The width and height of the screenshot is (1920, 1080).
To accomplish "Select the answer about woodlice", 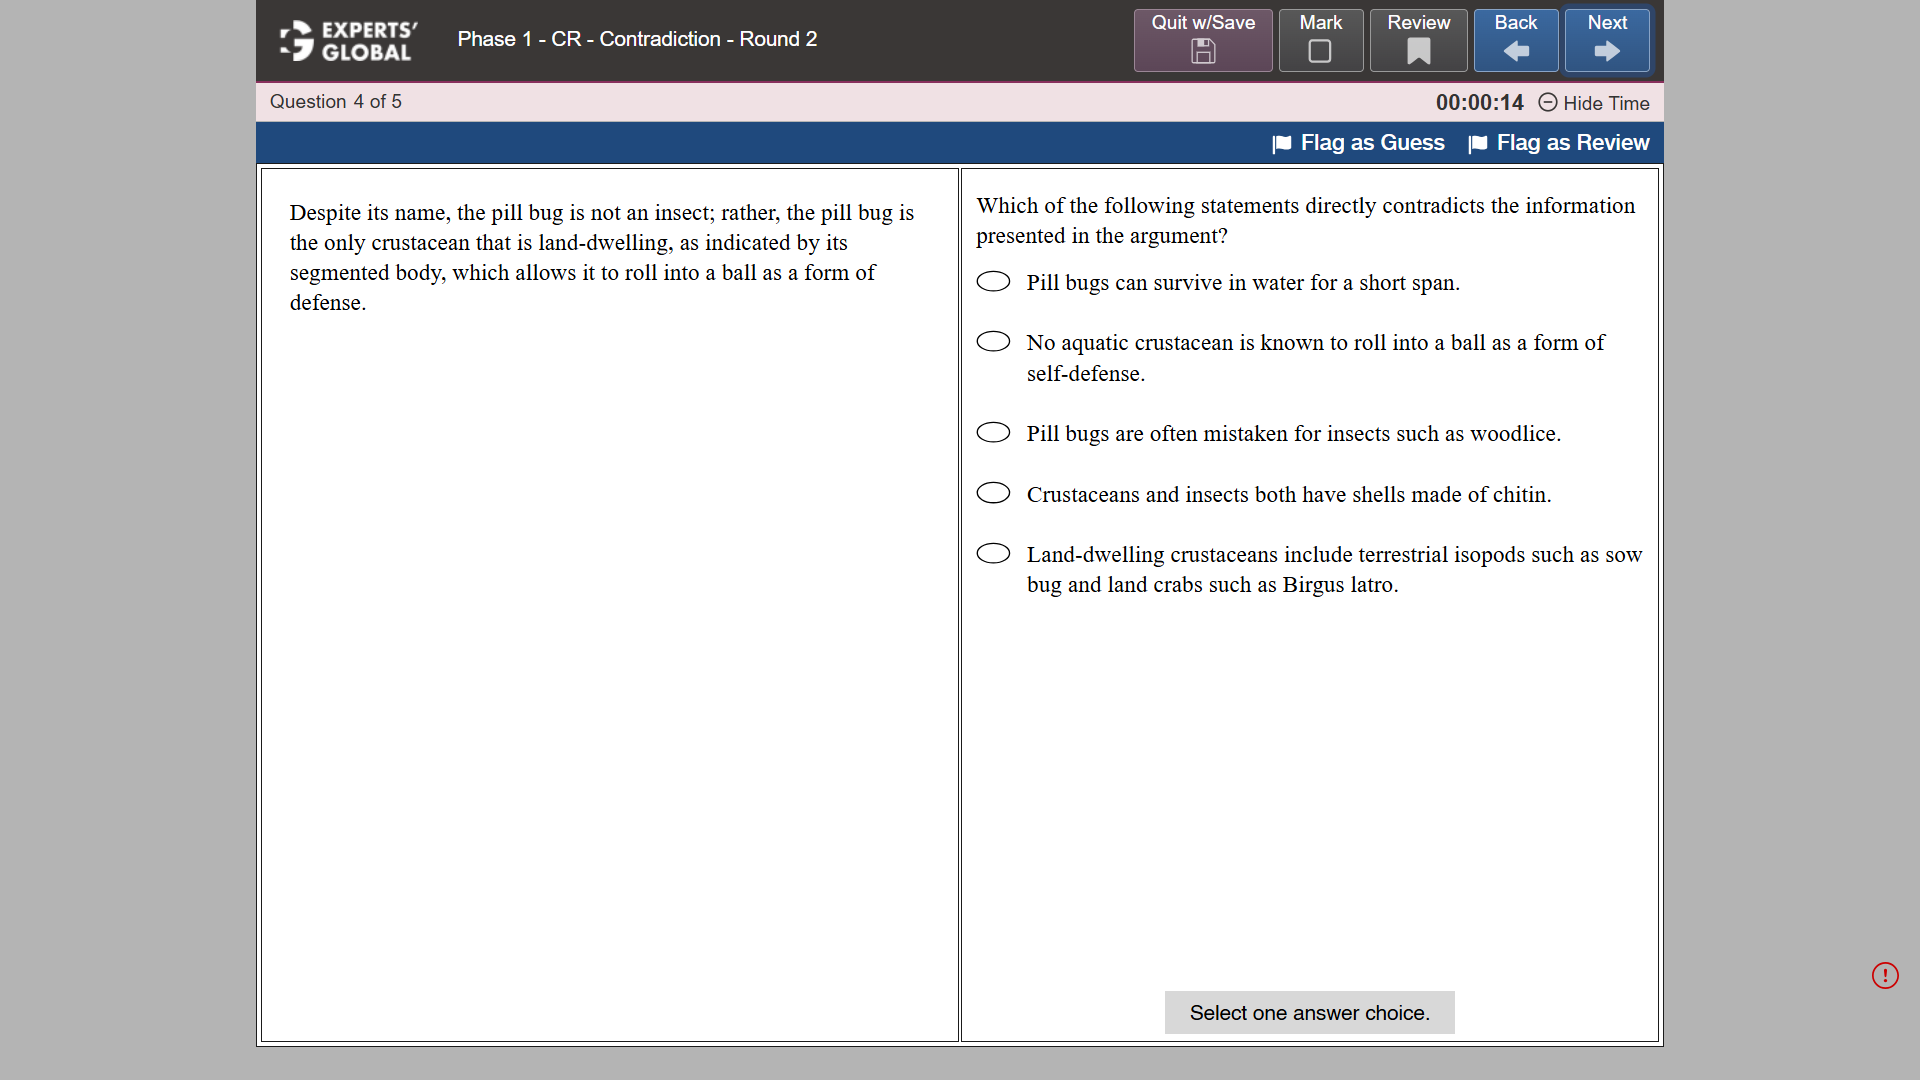I will [x=993, y=432].
